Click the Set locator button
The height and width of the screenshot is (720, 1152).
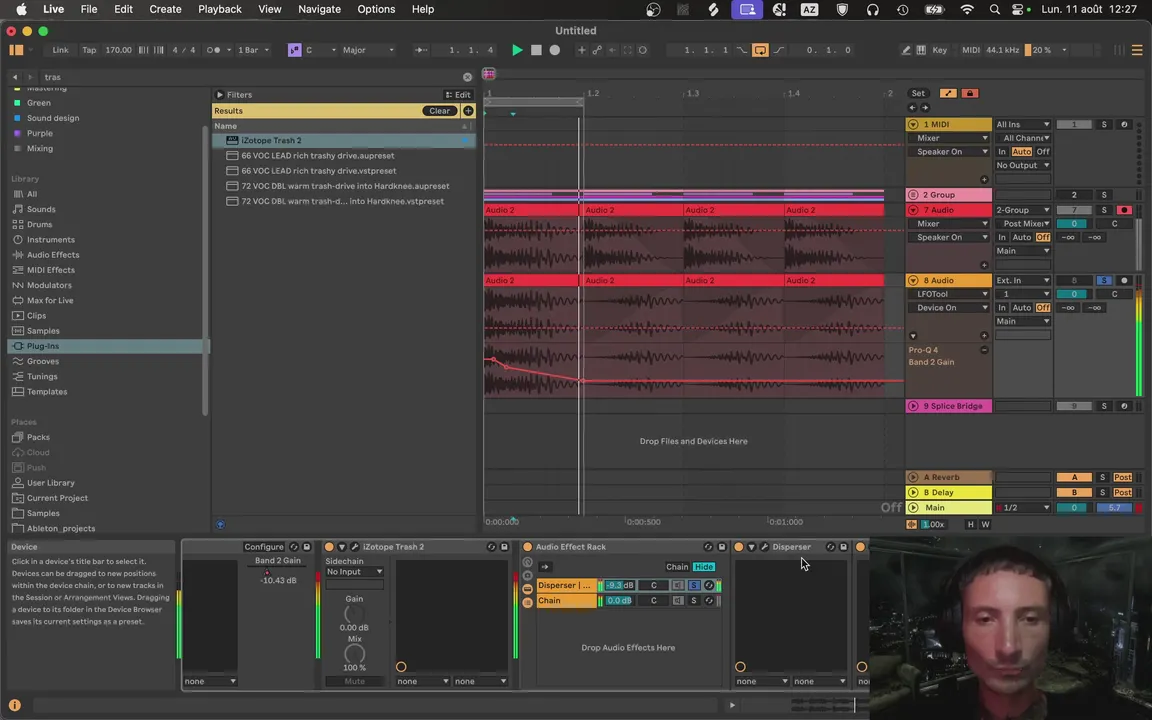pyautogui.click(x=918, y=93)
